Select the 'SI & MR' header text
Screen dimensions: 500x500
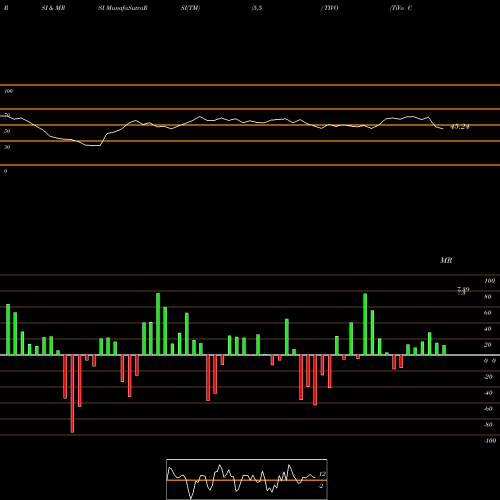(x=53, y=8)
